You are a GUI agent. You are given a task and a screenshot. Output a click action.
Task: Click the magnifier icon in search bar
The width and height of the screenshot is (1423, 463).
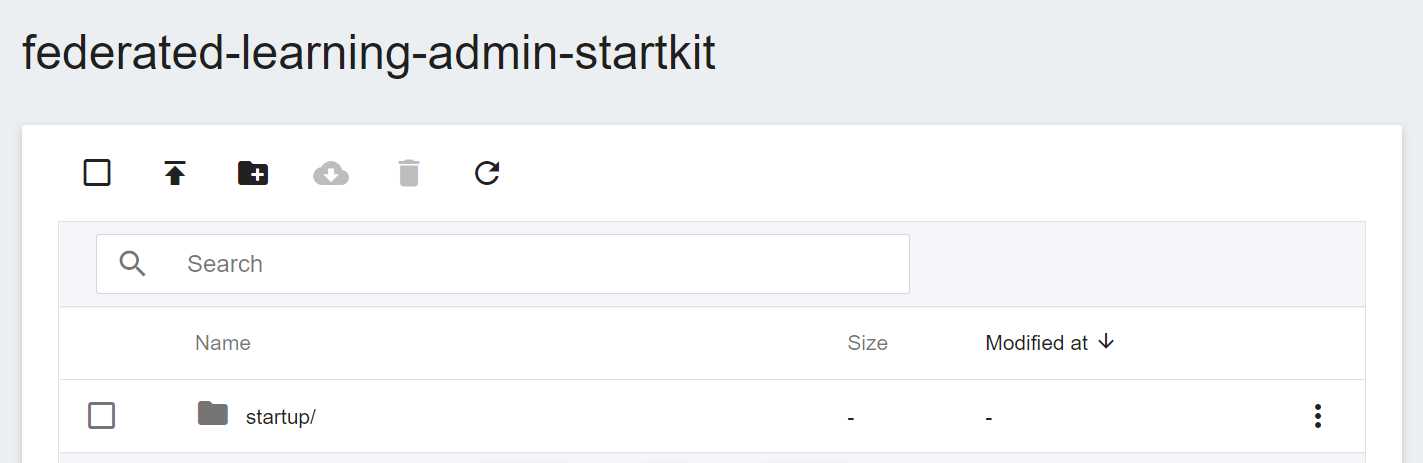(133, 264)
